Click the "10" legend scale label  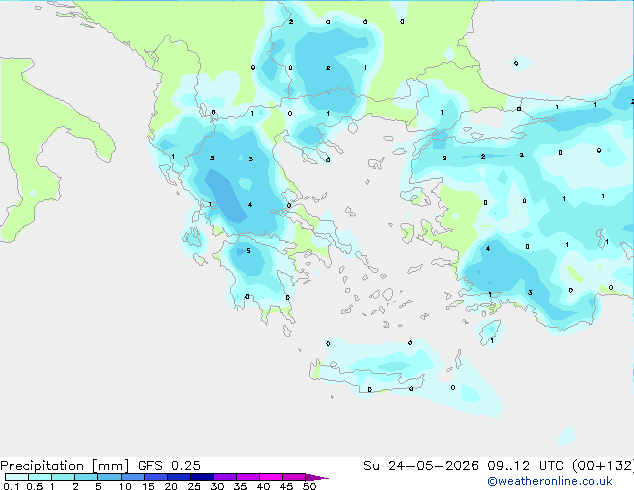pos(125,486)
